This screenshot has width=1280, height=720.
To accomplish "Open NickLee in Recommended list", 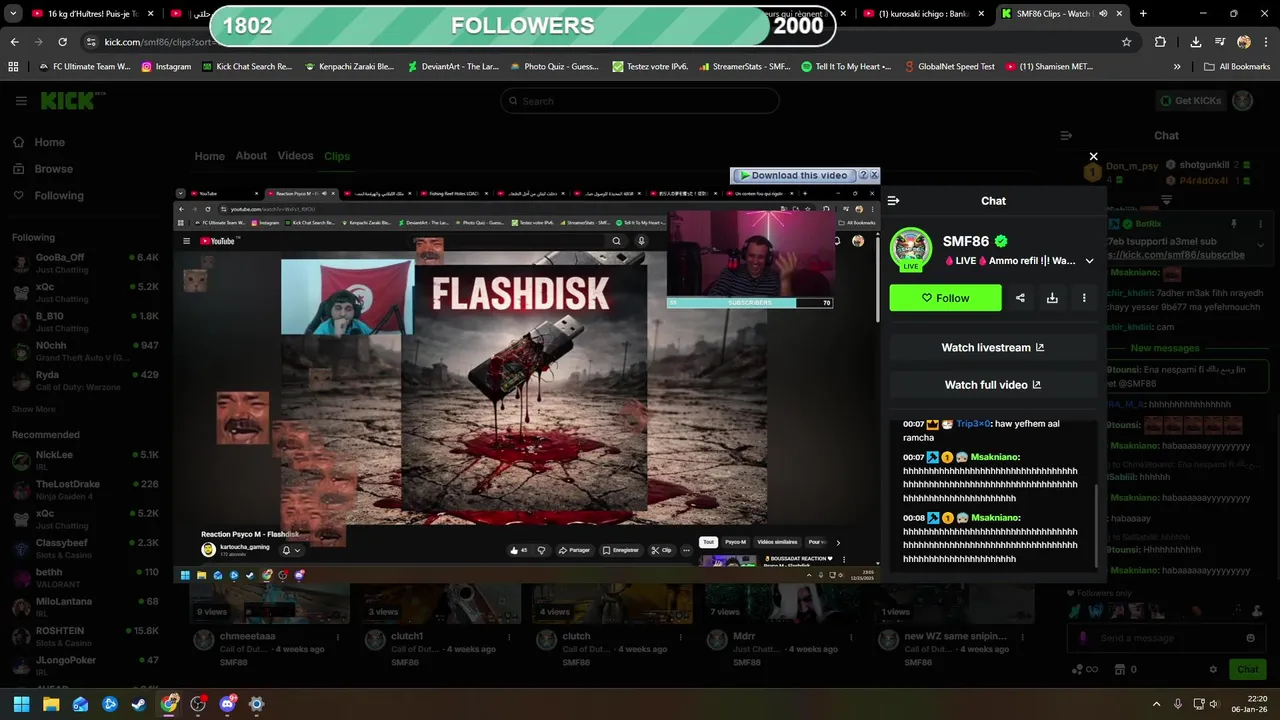I will click(x=85, y=460).
